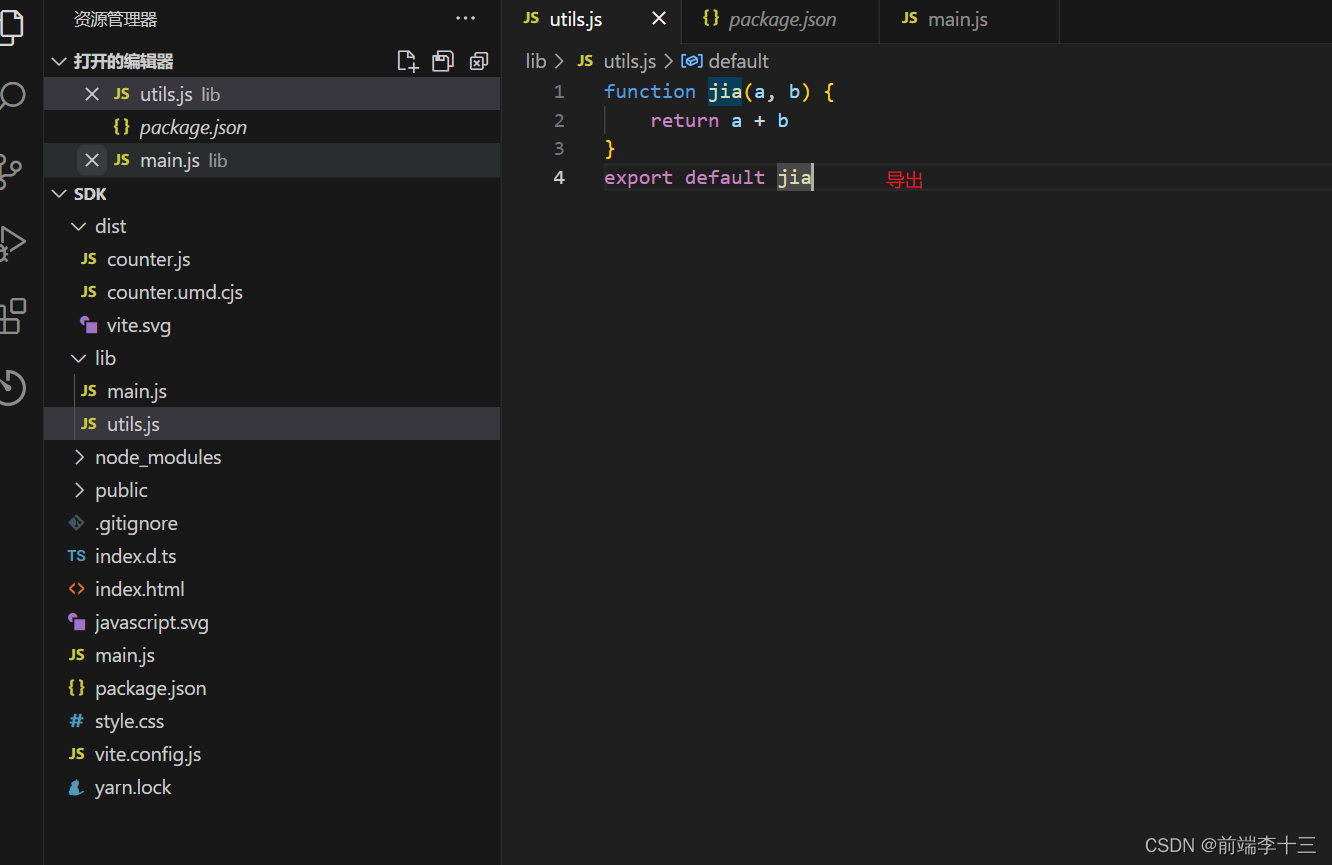Switch to the main.js tab
1332x865 pixels.
click(x=957, y=19)
